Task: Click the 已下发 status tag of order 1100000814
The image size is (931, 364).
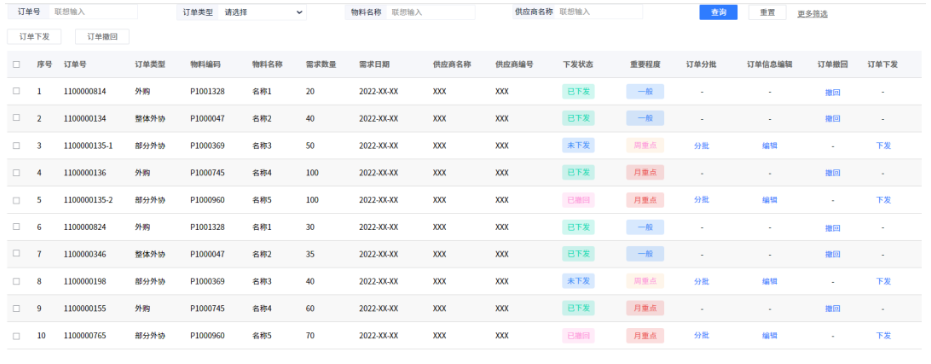Action: coord(578,91)
